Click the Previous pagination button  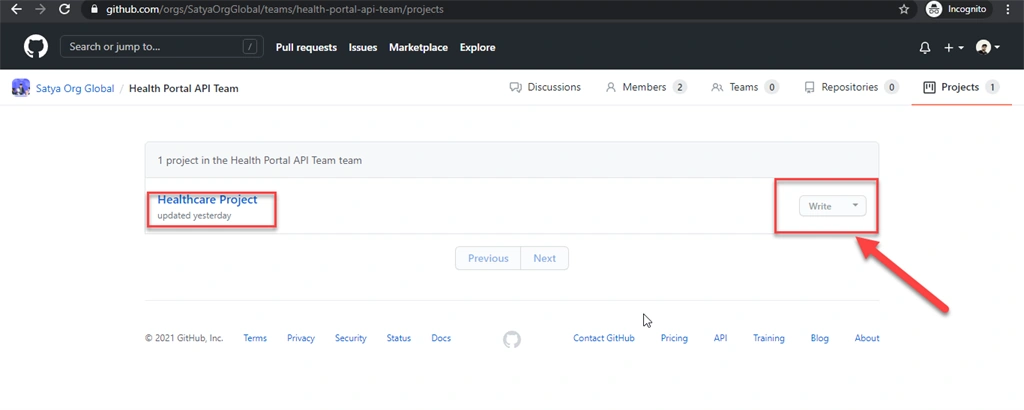click(x=488, y=258)
